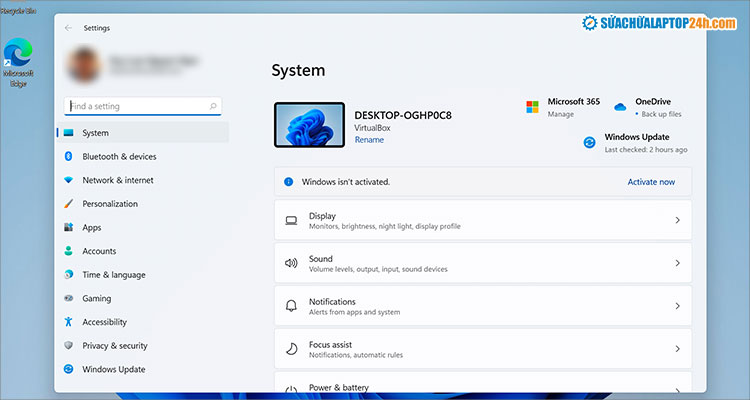Click the Rename link under VirtualBox
Screen dimensions: 750x400
point(369,140)
